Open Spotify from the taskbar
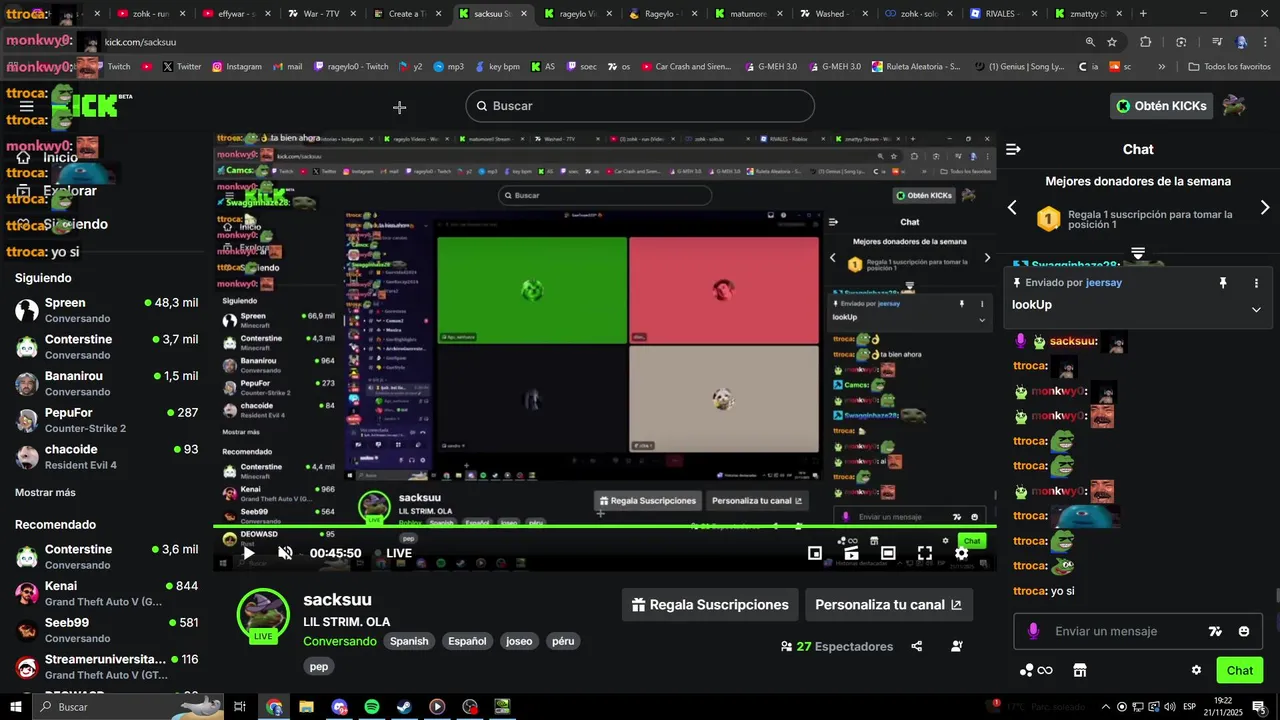 click(x=372, y=707)
